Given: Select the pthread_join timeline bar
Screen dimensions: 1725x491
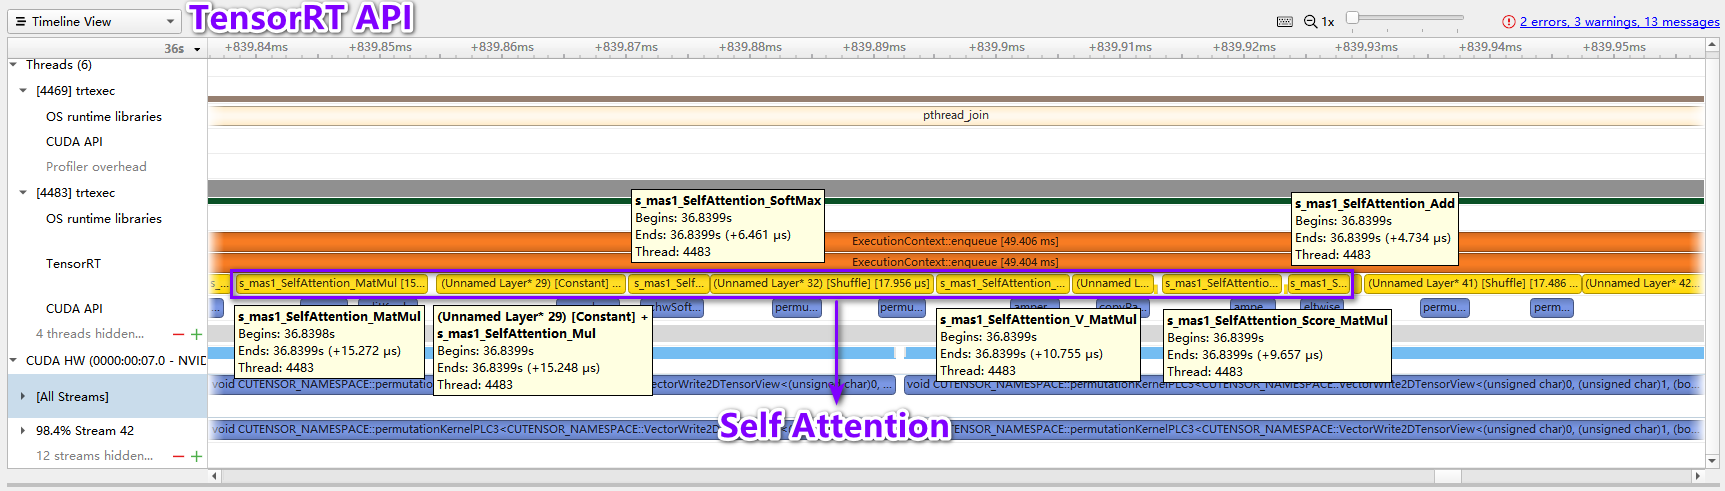Looking at the screenshot, I should [x=955, y=116].
